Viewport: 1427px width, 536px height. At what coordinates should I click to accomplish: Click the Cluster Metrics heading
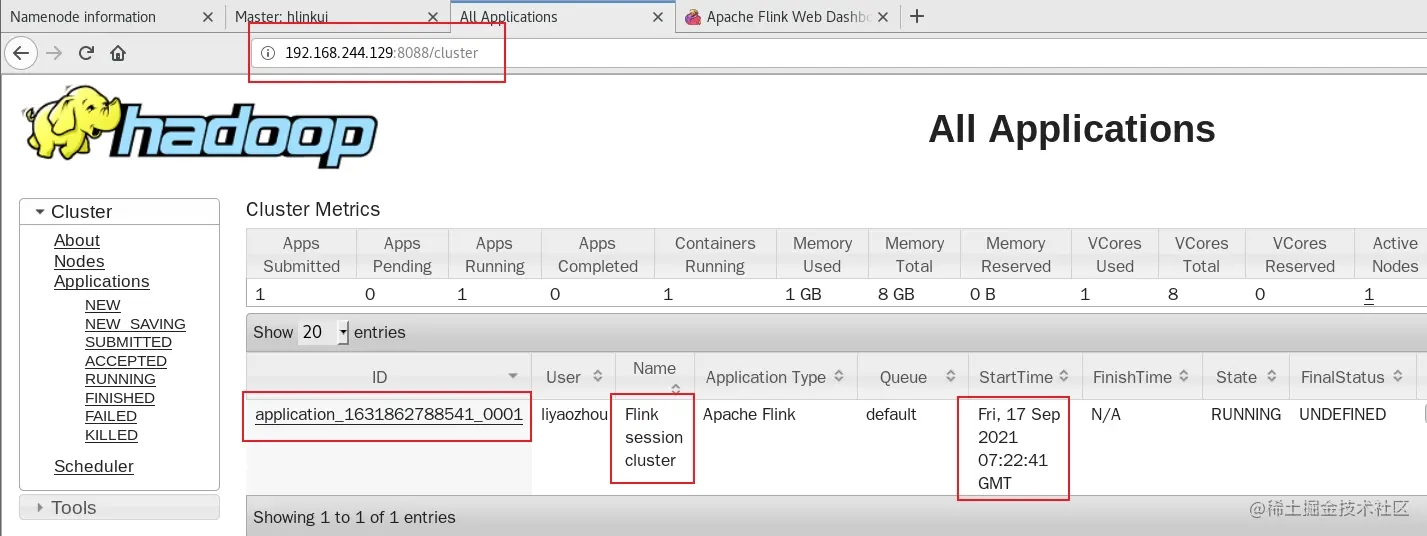313,209
